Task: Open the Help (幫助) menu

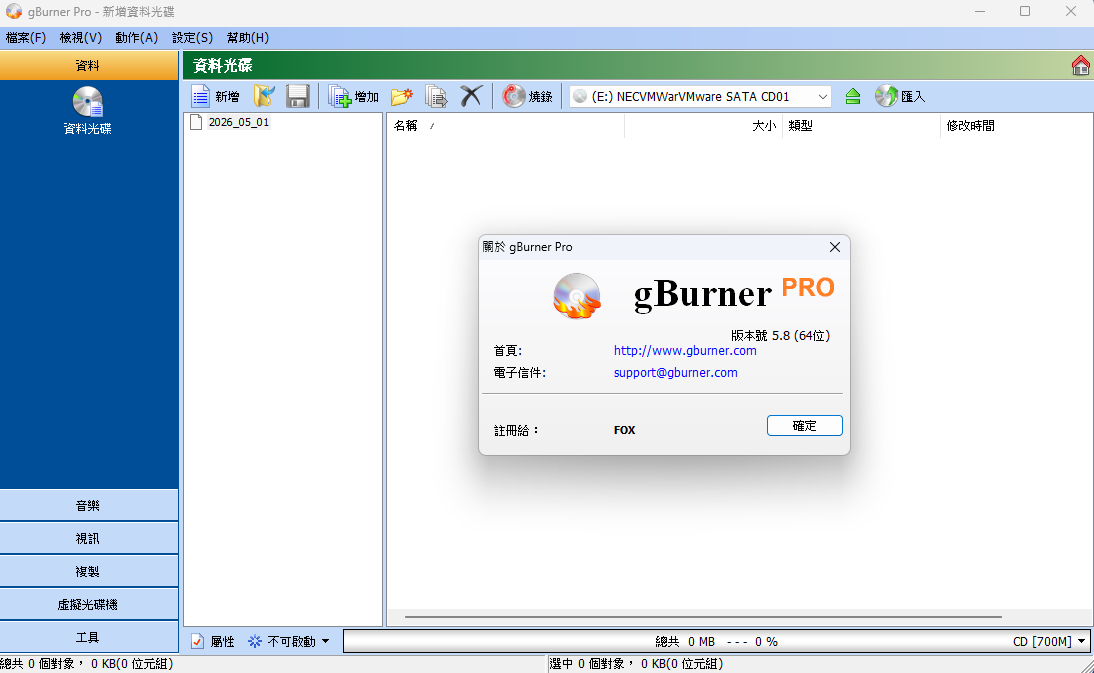Action: [248, 38]
